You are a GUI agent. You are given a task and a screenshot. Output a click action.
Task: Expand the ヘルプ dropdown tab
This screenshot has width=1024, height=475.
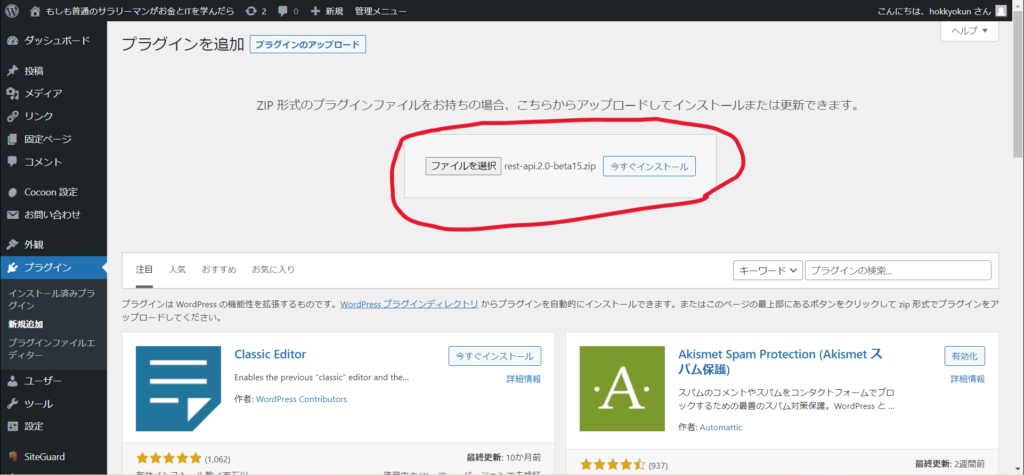point(969,31)
